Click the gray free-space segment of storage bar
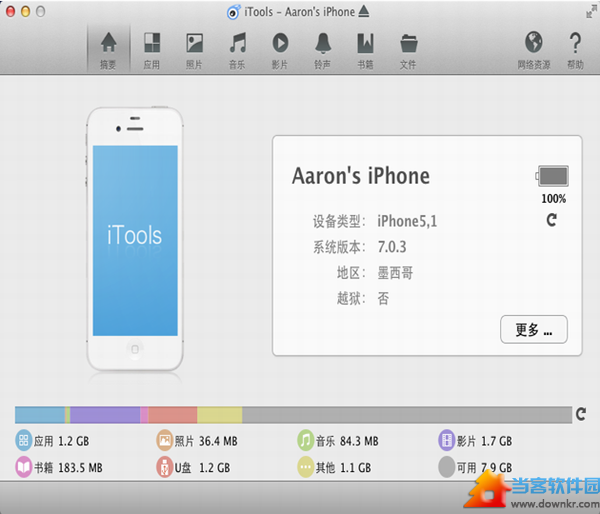 (x=405, y=415)
